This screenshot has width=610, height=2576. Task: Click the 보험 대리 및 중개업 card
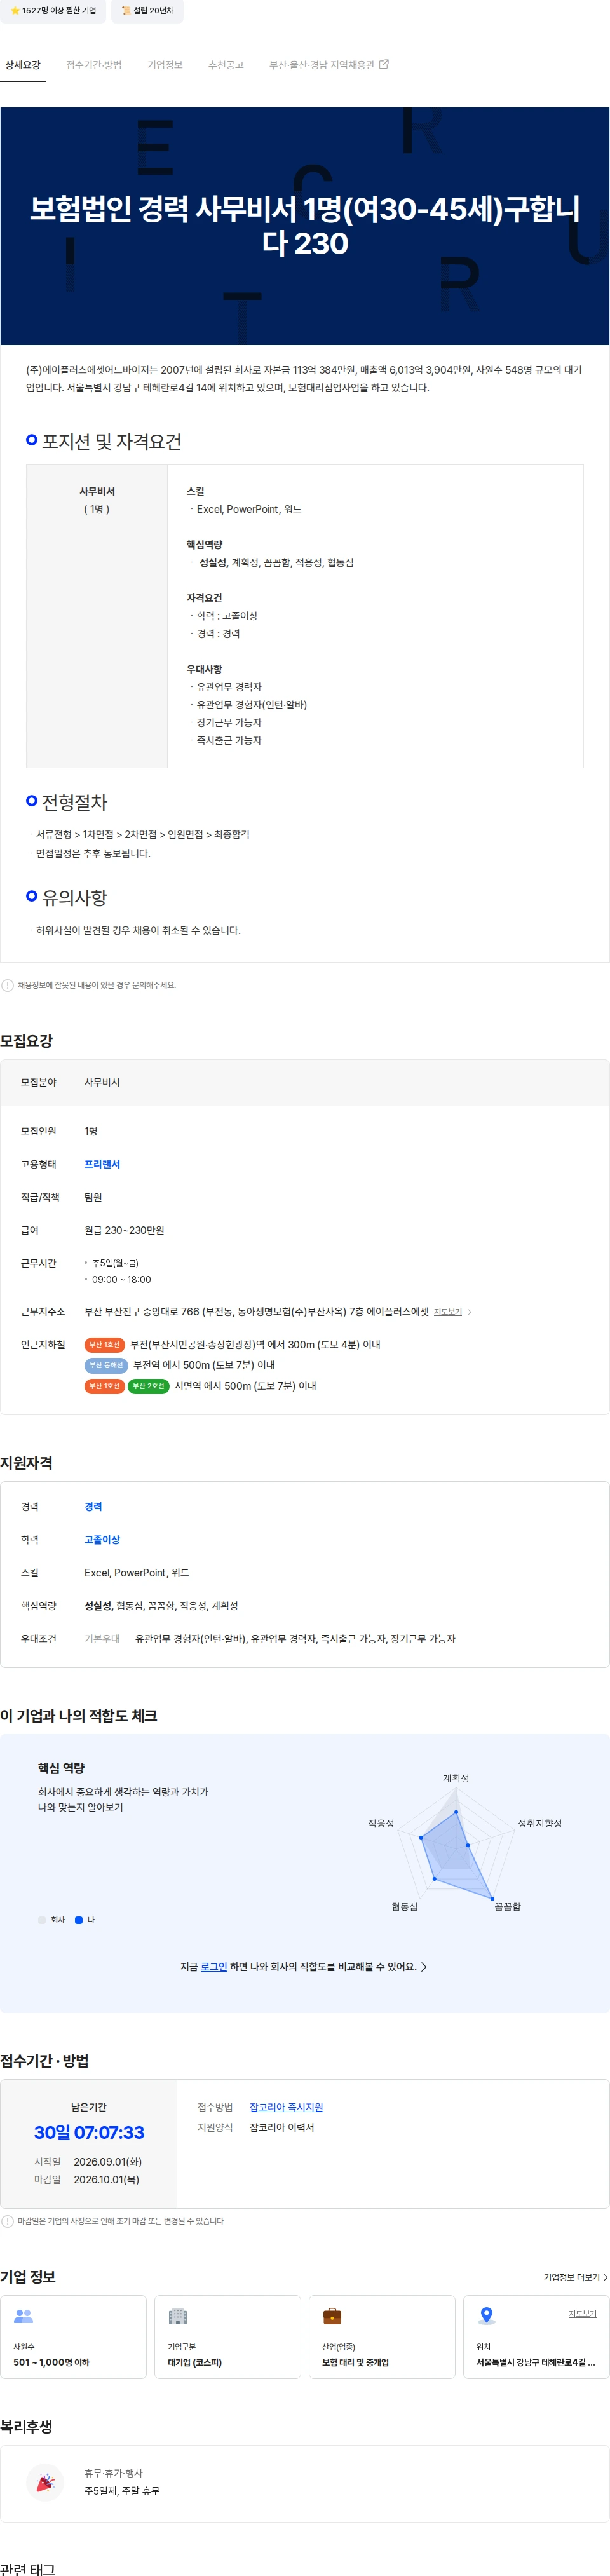point(382,2337)
